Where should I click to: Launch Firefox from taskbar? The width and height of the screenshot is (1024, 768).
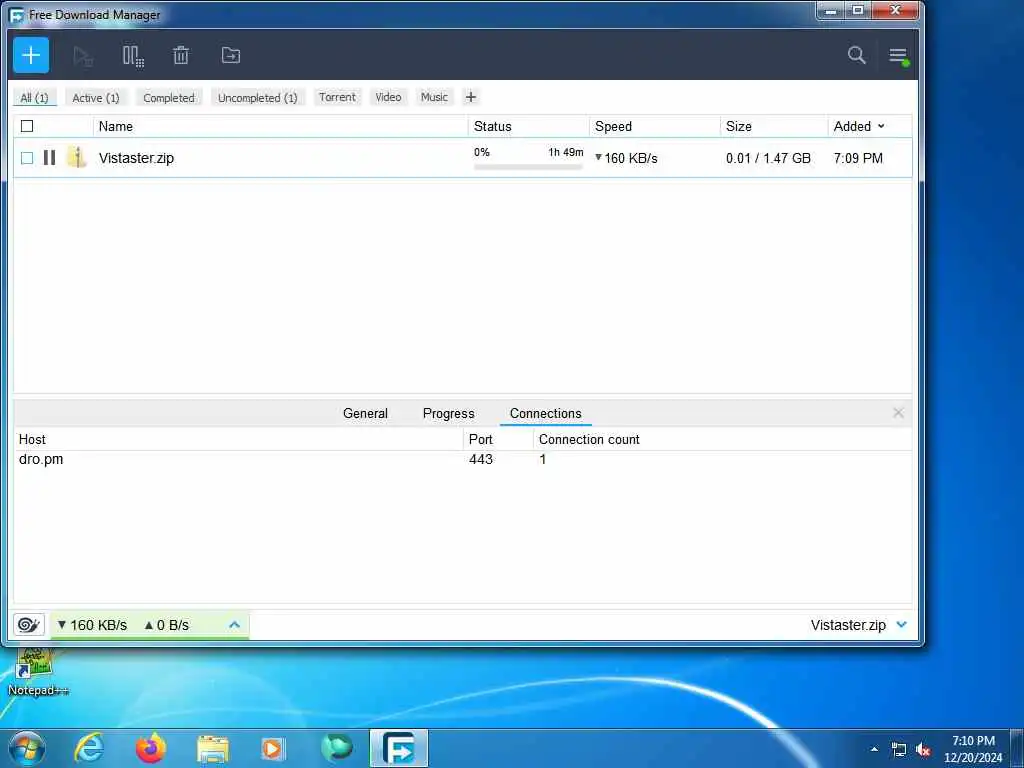click(151, 748)
